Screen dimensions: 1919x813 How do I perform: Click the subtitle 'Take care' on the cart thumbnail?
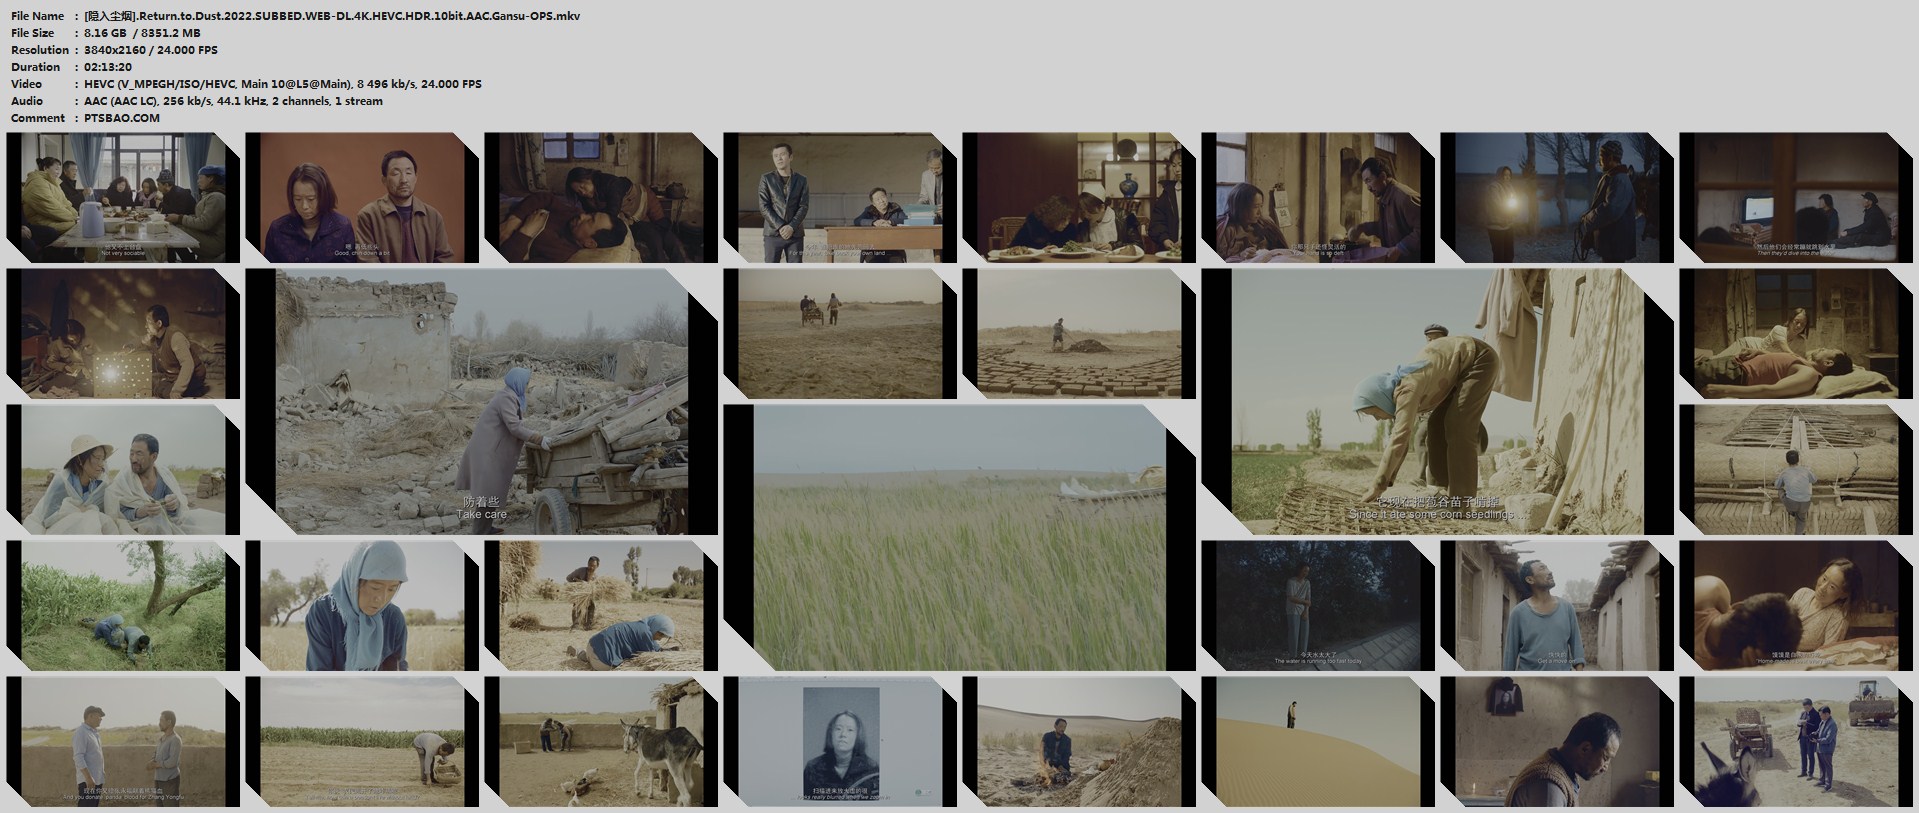click(482, 515)
